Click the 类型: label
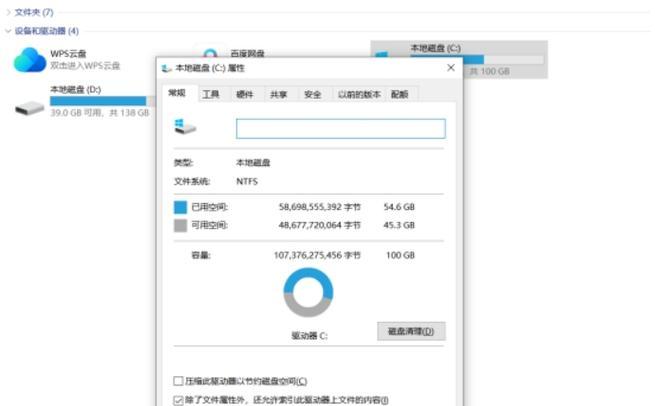The image size is (655, 406). [x=183, y=163]
